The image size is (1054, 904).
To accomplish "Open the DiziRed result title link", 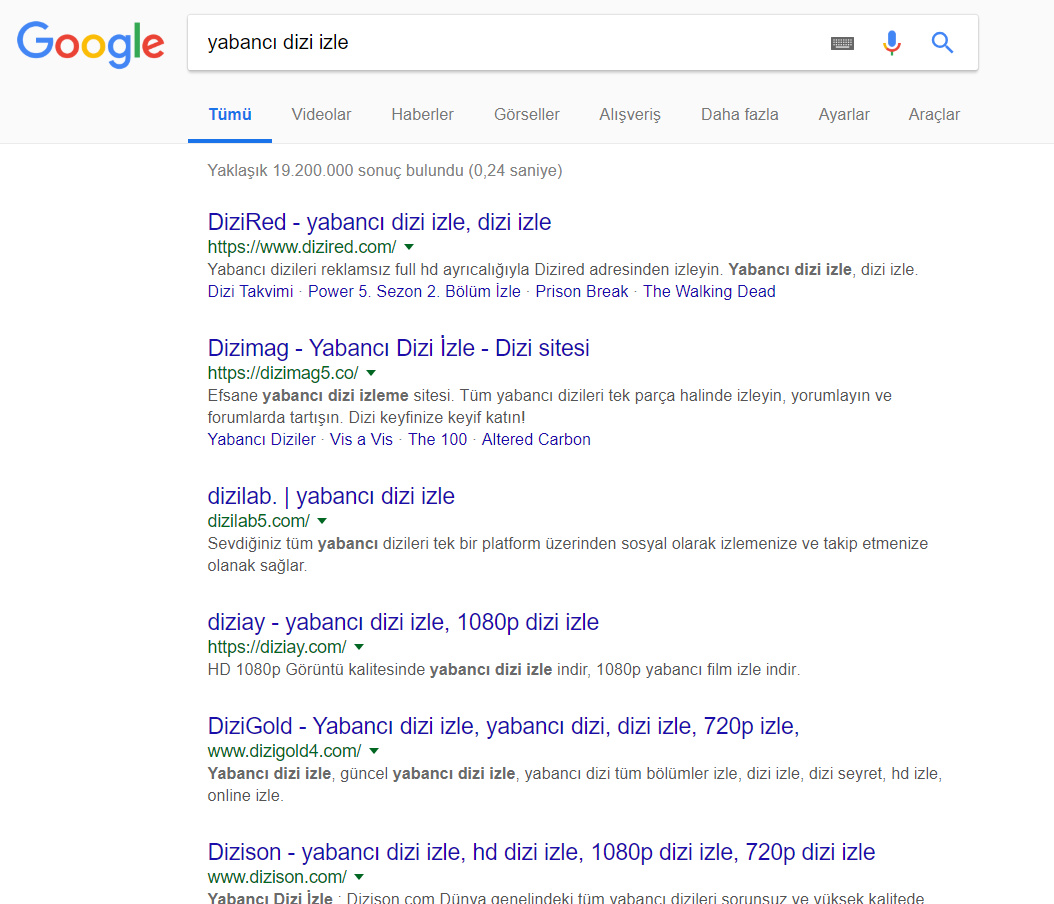I will coord(379,222).
